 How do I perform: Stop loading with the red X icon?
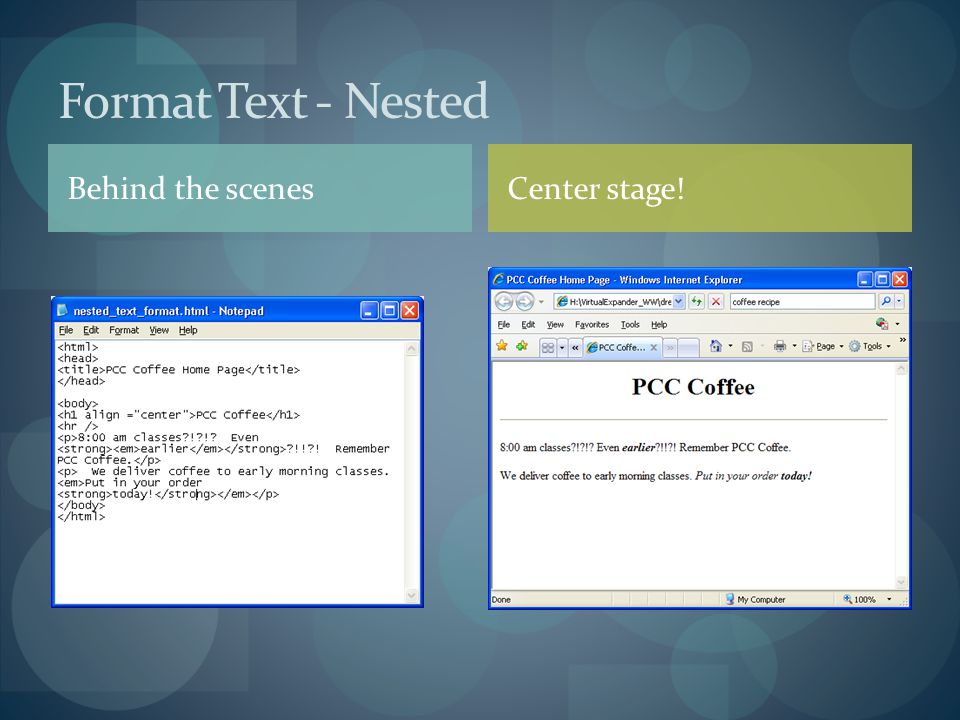pyautogui.click(x=715, y=301)
